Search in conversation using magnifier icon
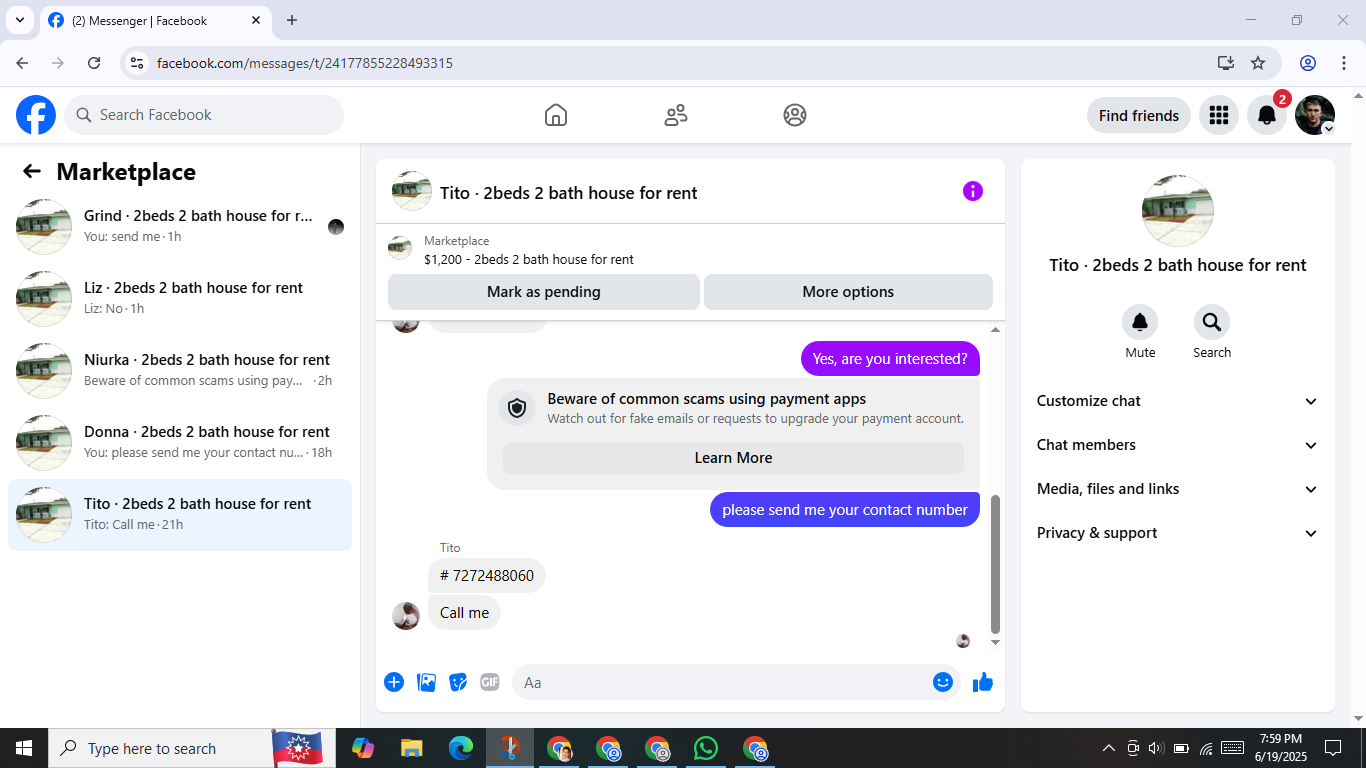1366x768 pixels. (x=1212, y=322)
